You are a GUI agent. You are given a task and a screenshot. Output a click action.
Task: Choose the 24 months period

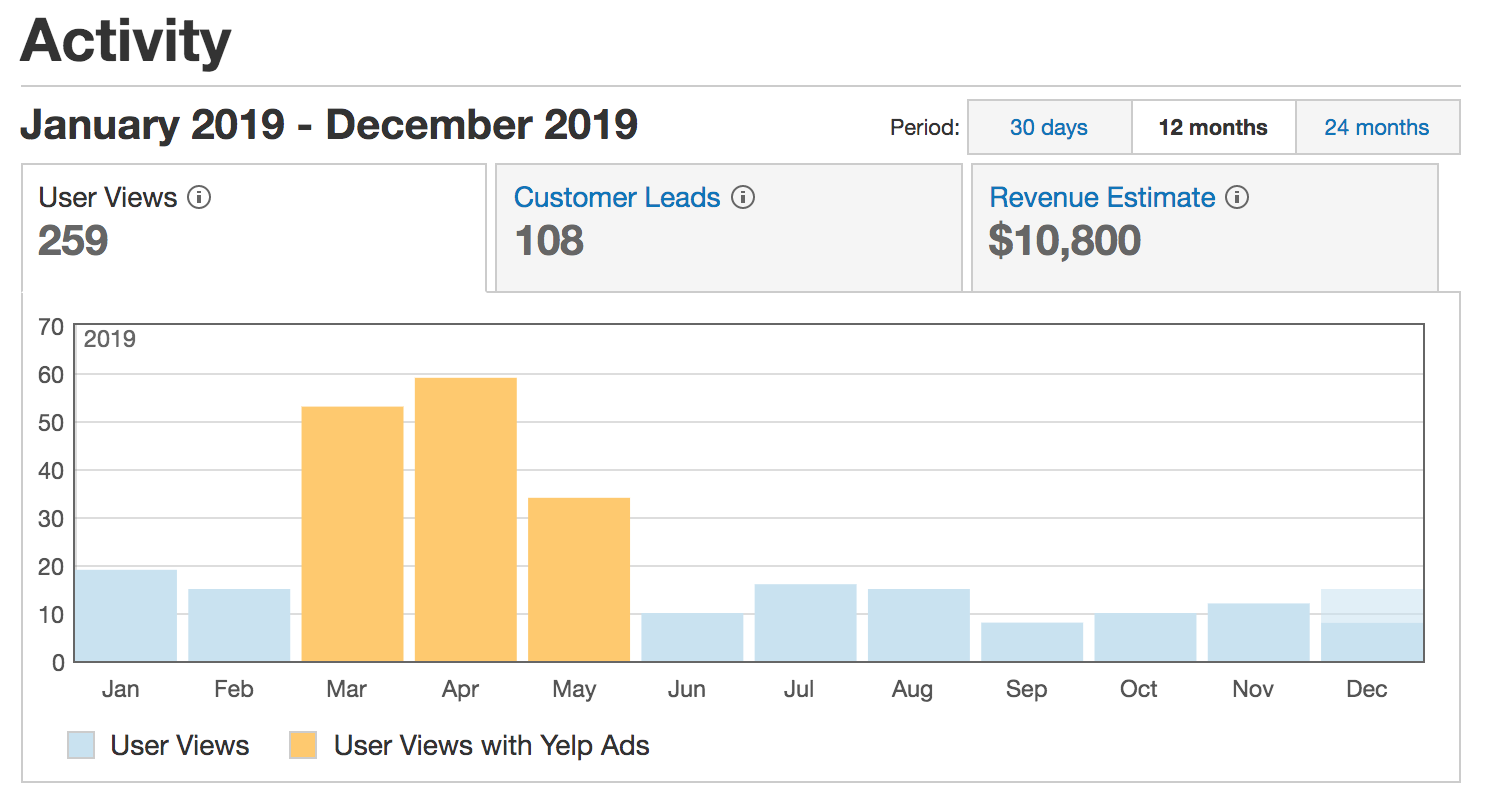pyautogui.click(x=1376, y=128)
